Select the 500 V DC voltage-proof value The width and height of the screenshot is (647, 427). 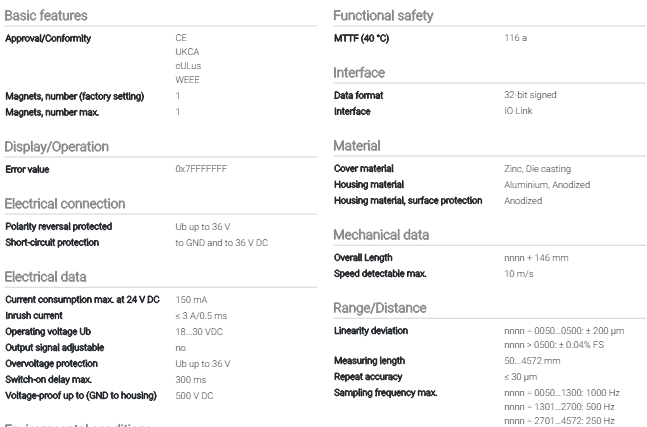tap(194, 396)
